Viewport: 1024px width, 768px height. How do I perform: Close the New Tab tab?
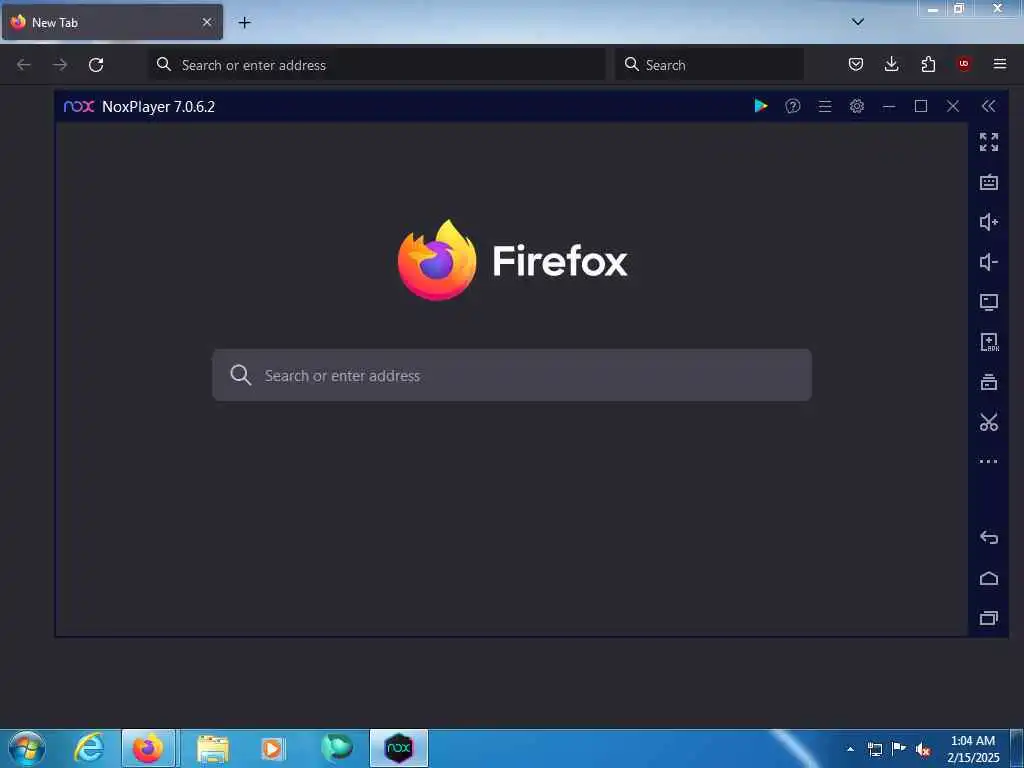coord(206,22)
